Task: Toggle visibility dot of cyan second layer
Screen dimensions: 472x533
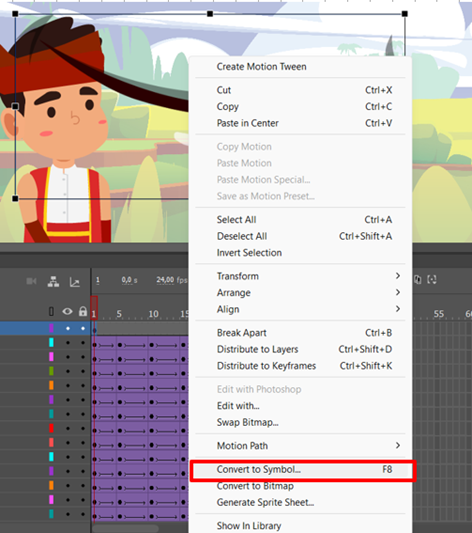Action: (68, 343)
